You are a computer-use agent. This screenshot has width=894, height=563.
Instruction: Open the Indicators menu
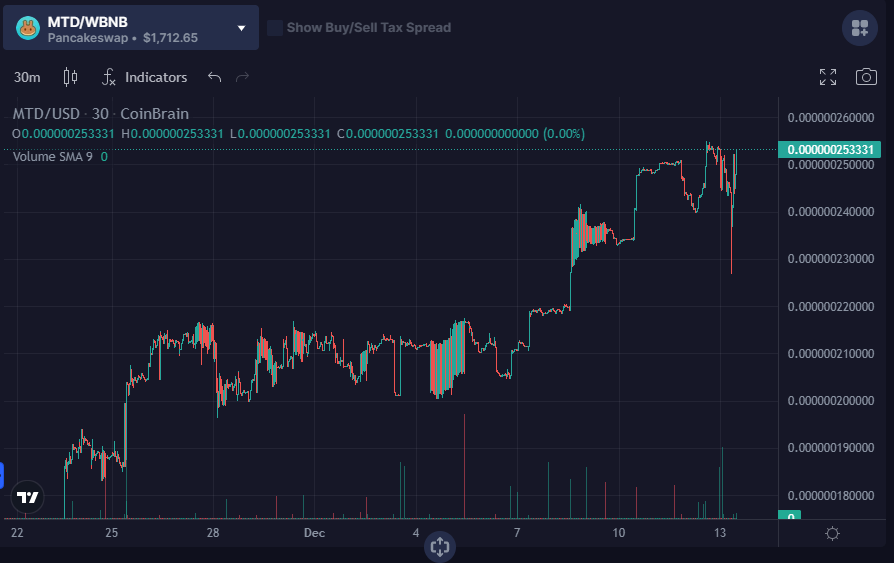coord(156,77)
